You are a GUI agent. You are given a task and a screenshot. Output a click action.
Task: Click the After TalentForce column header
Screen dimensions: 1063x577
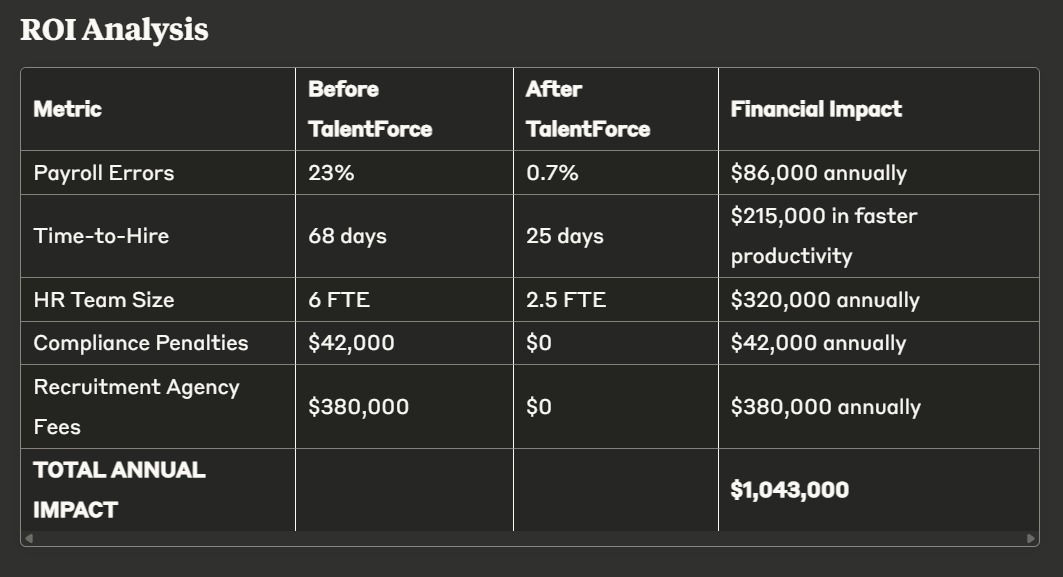(x=616, y=109)
